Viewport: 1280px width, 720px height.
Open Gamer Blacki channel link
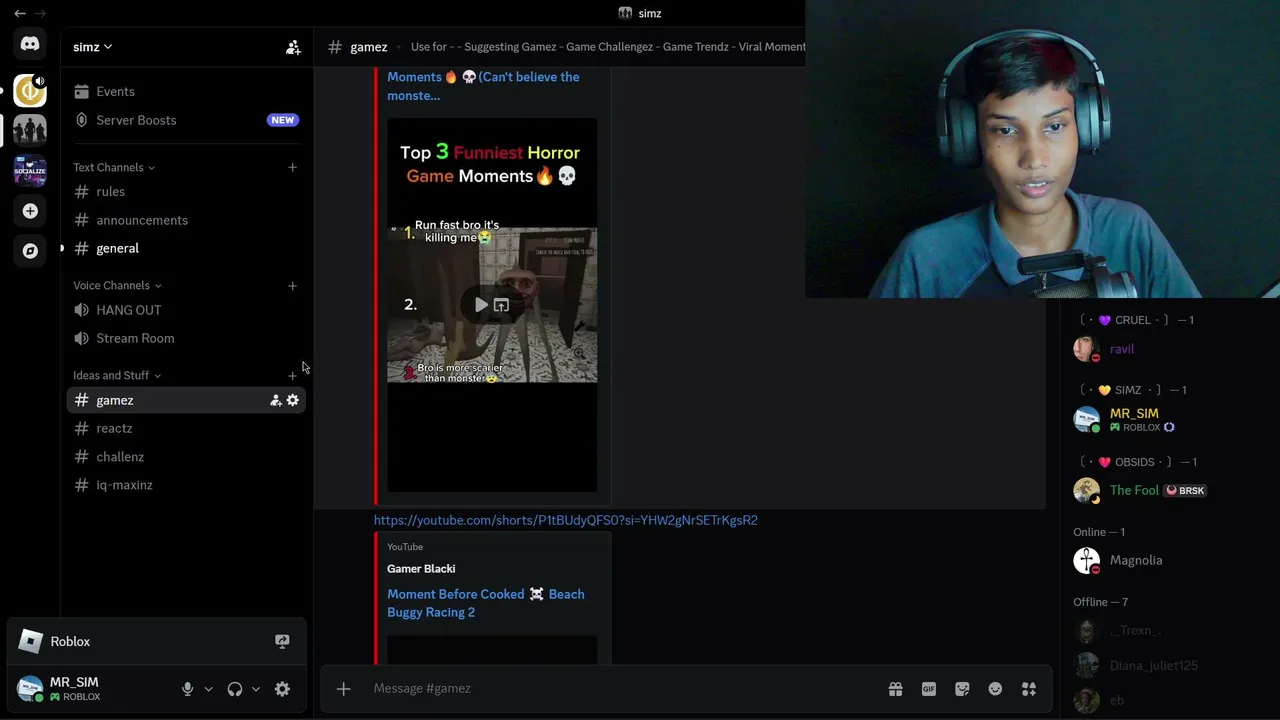[x=421, y=568]
